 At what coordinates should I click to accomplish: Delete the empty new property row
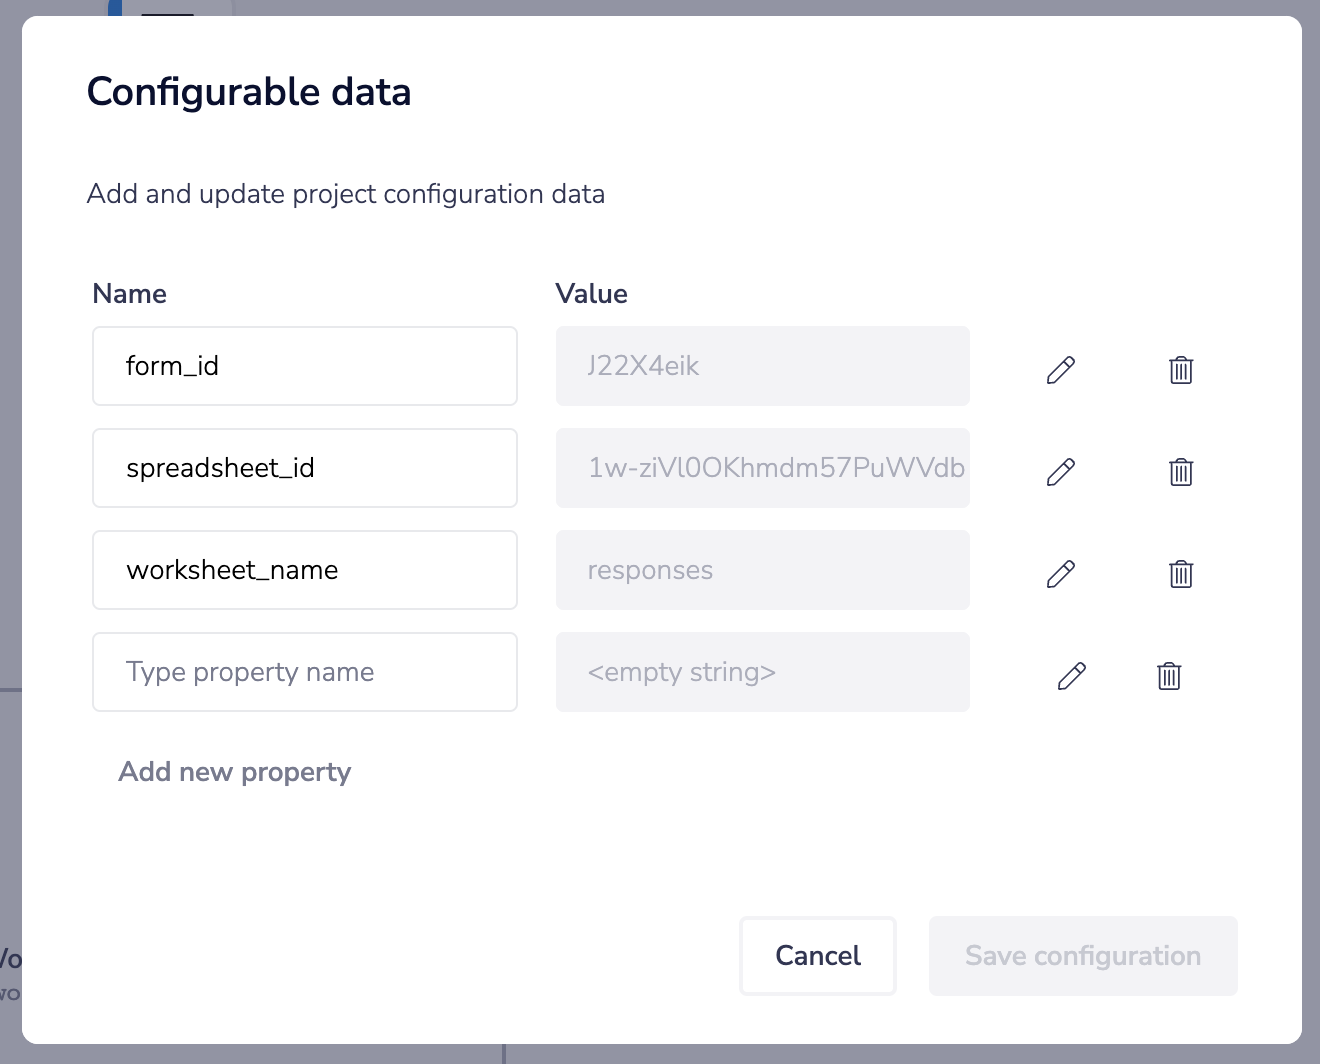[1168, 676]
